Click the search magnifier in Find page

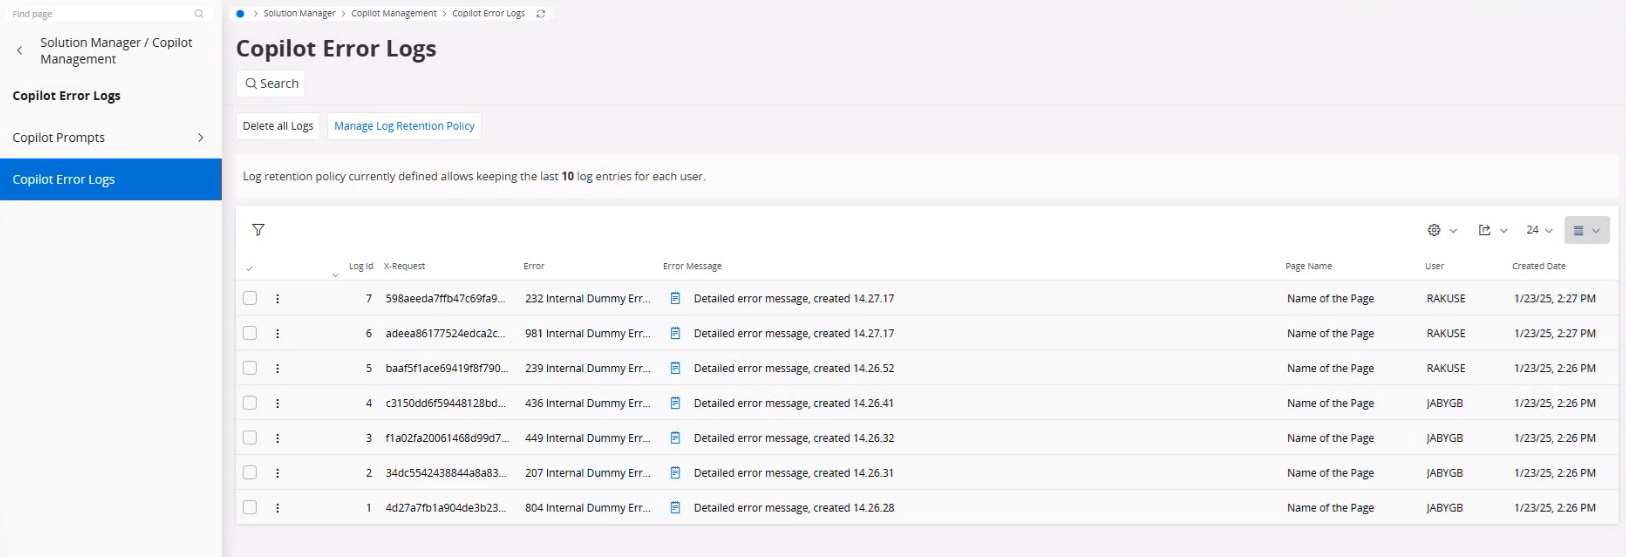[x=199, y=14]
